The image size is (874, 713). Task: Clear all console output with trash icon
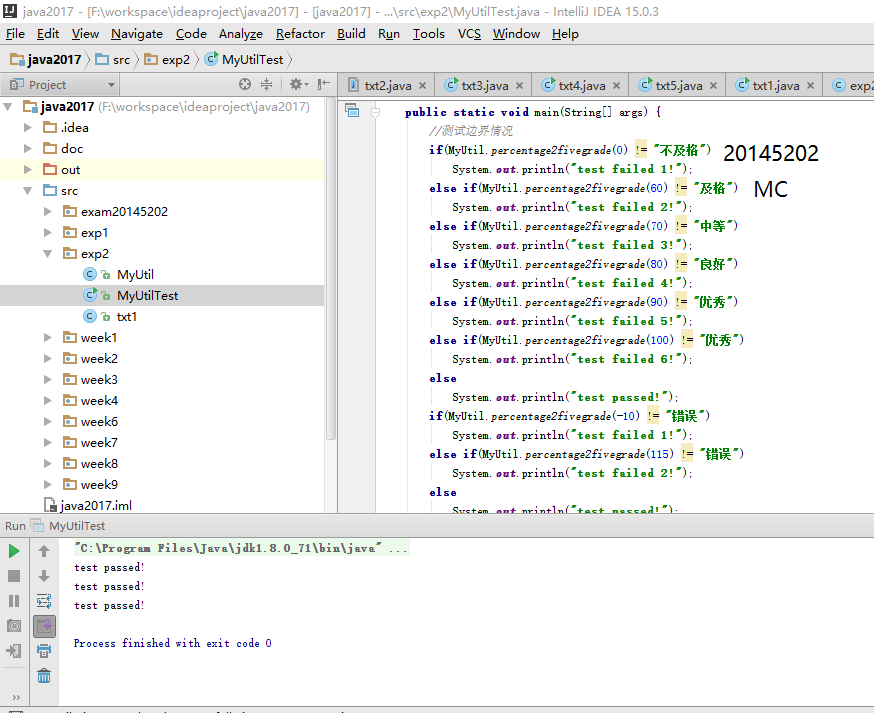click(44, 676)
